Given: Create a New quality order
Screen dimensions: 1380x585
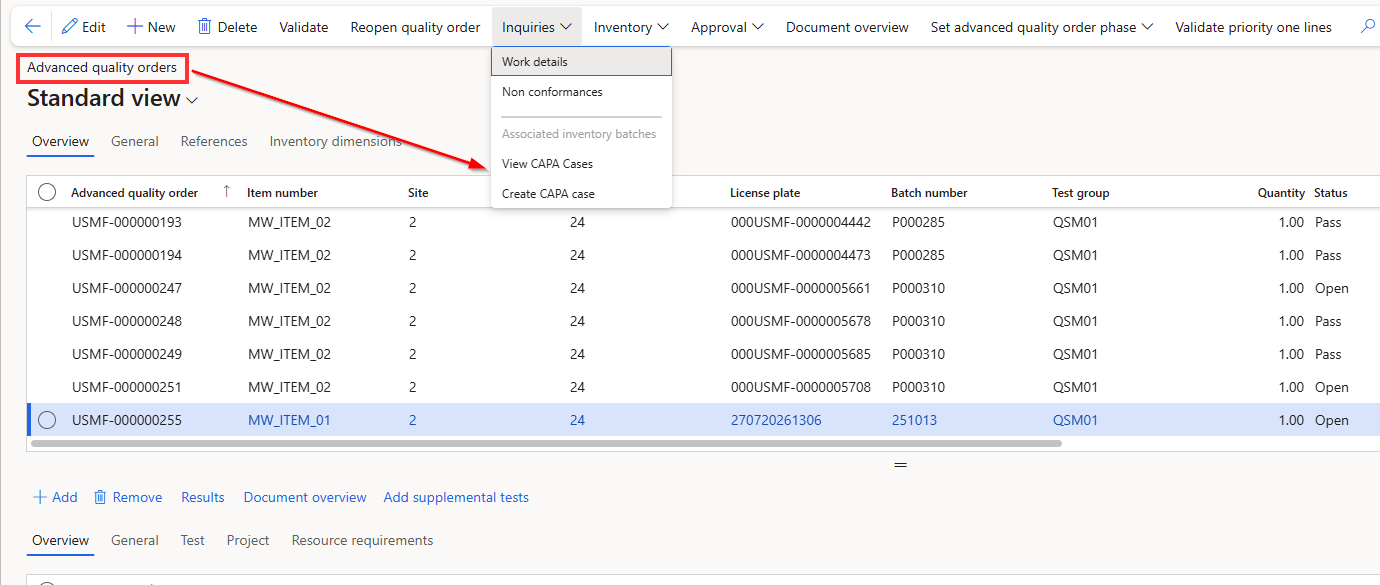Looking at the screenshot, I should (151, 27).
